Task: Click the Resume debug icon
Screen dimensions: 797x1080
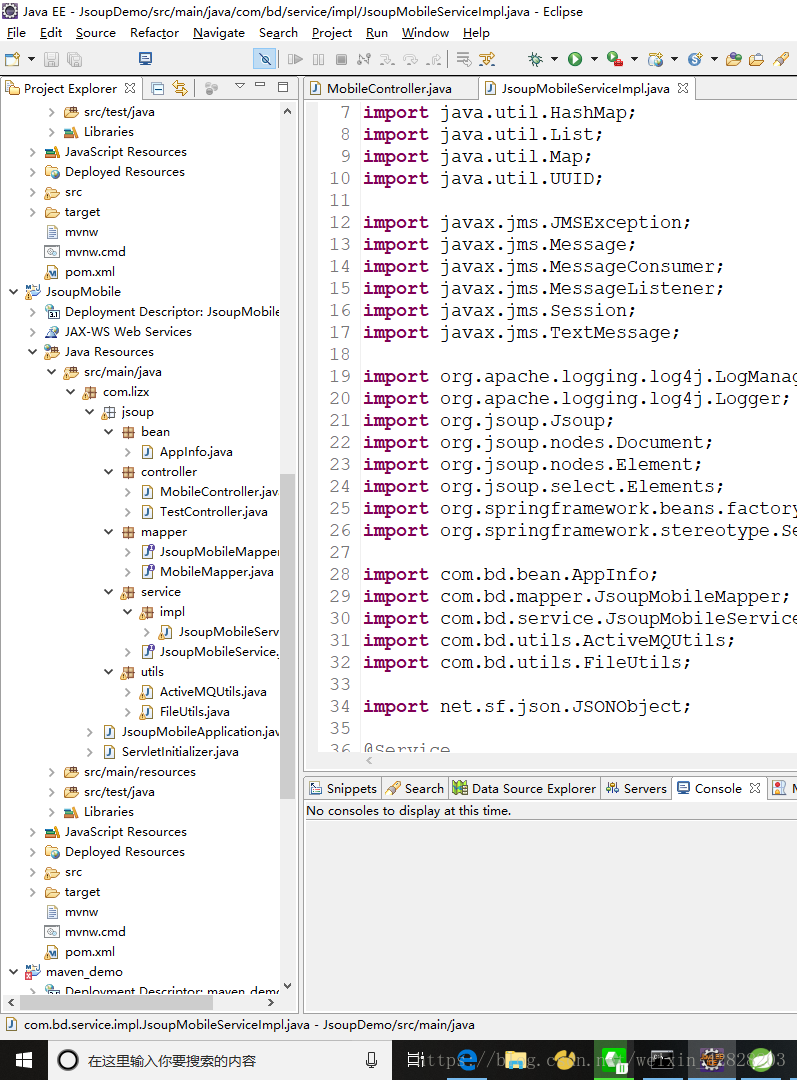Action: pos(295,59)
